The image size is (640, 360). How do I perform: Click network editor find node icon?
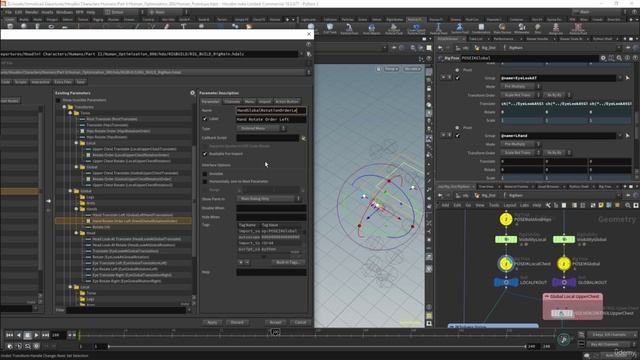(628, 205)
